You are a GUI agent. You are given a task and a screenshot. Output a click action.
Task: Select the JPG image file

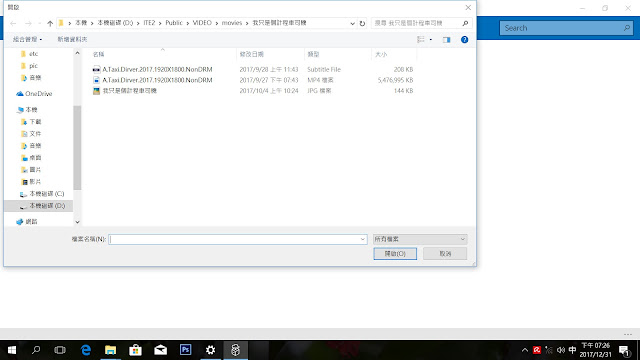tap(129, 91)
